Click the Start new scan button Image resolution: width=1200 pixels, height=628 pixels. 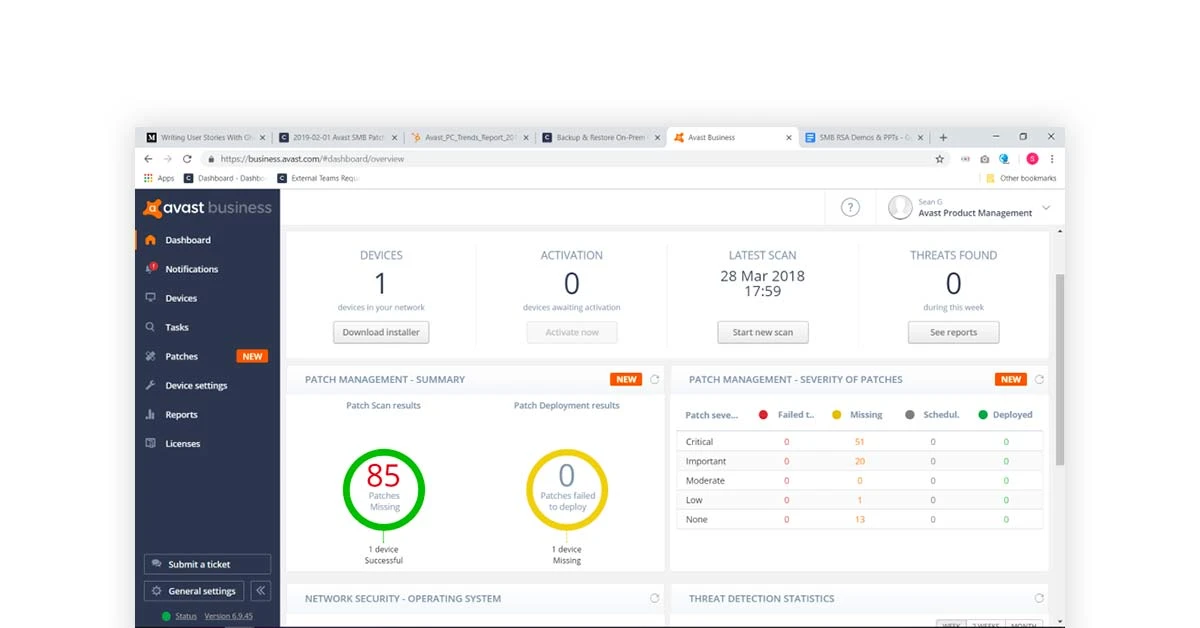(763, 332)
